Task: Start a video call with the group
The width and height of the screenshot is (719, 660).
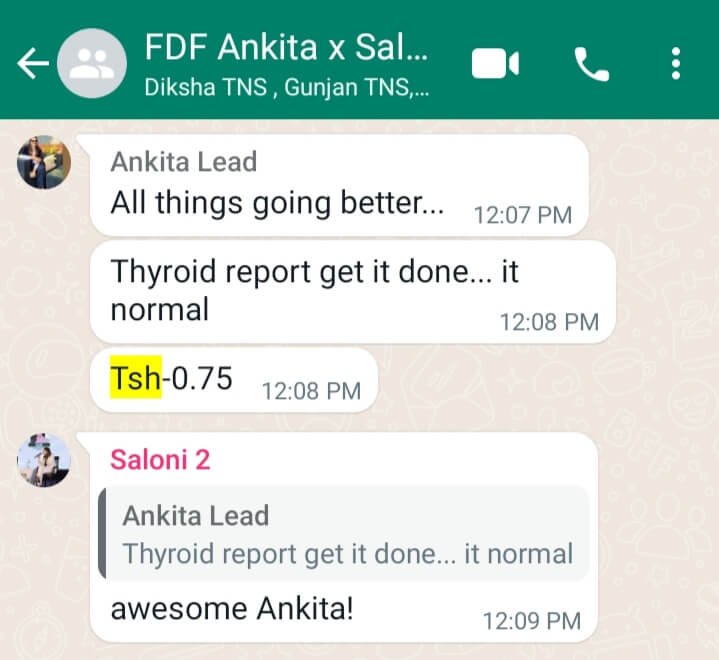Action: coord(495,63)
